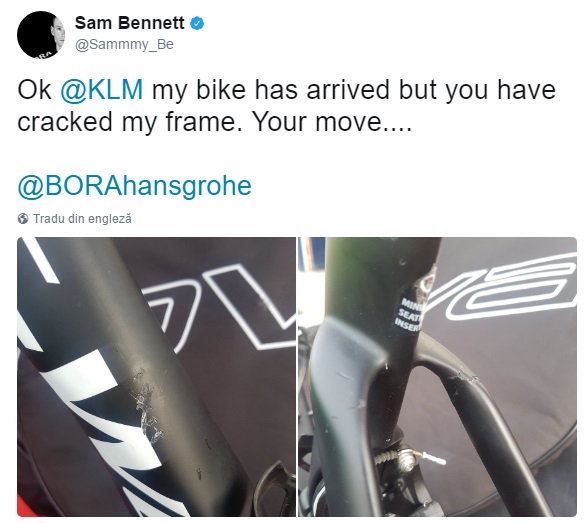Screen dimensions: 585x523
Task: Open right photo of seat tube damage
Action: tap(437, 377)
